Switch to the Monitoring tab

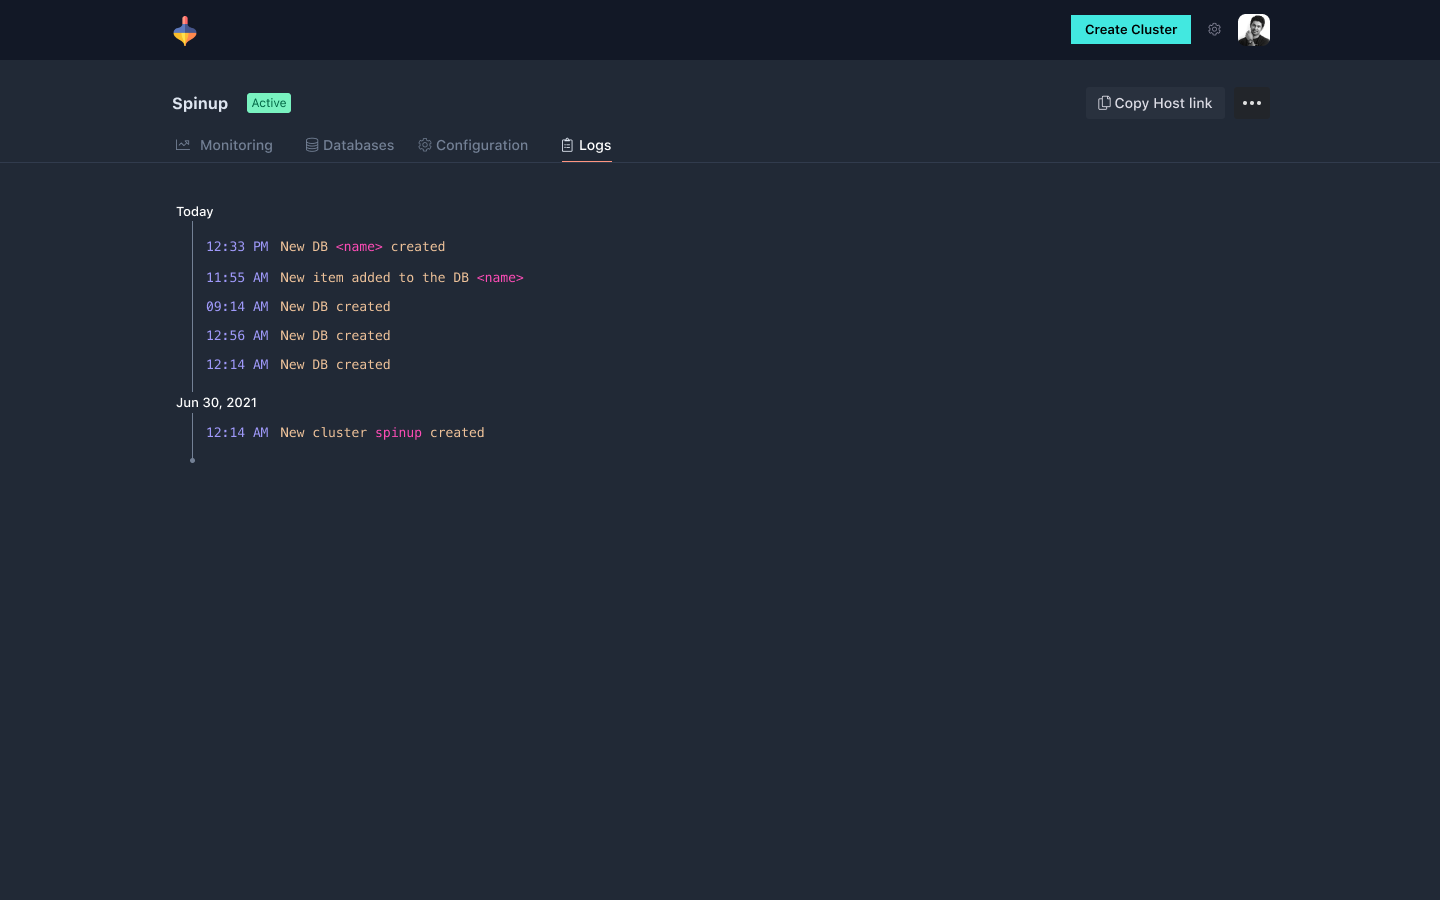(235, 145)
